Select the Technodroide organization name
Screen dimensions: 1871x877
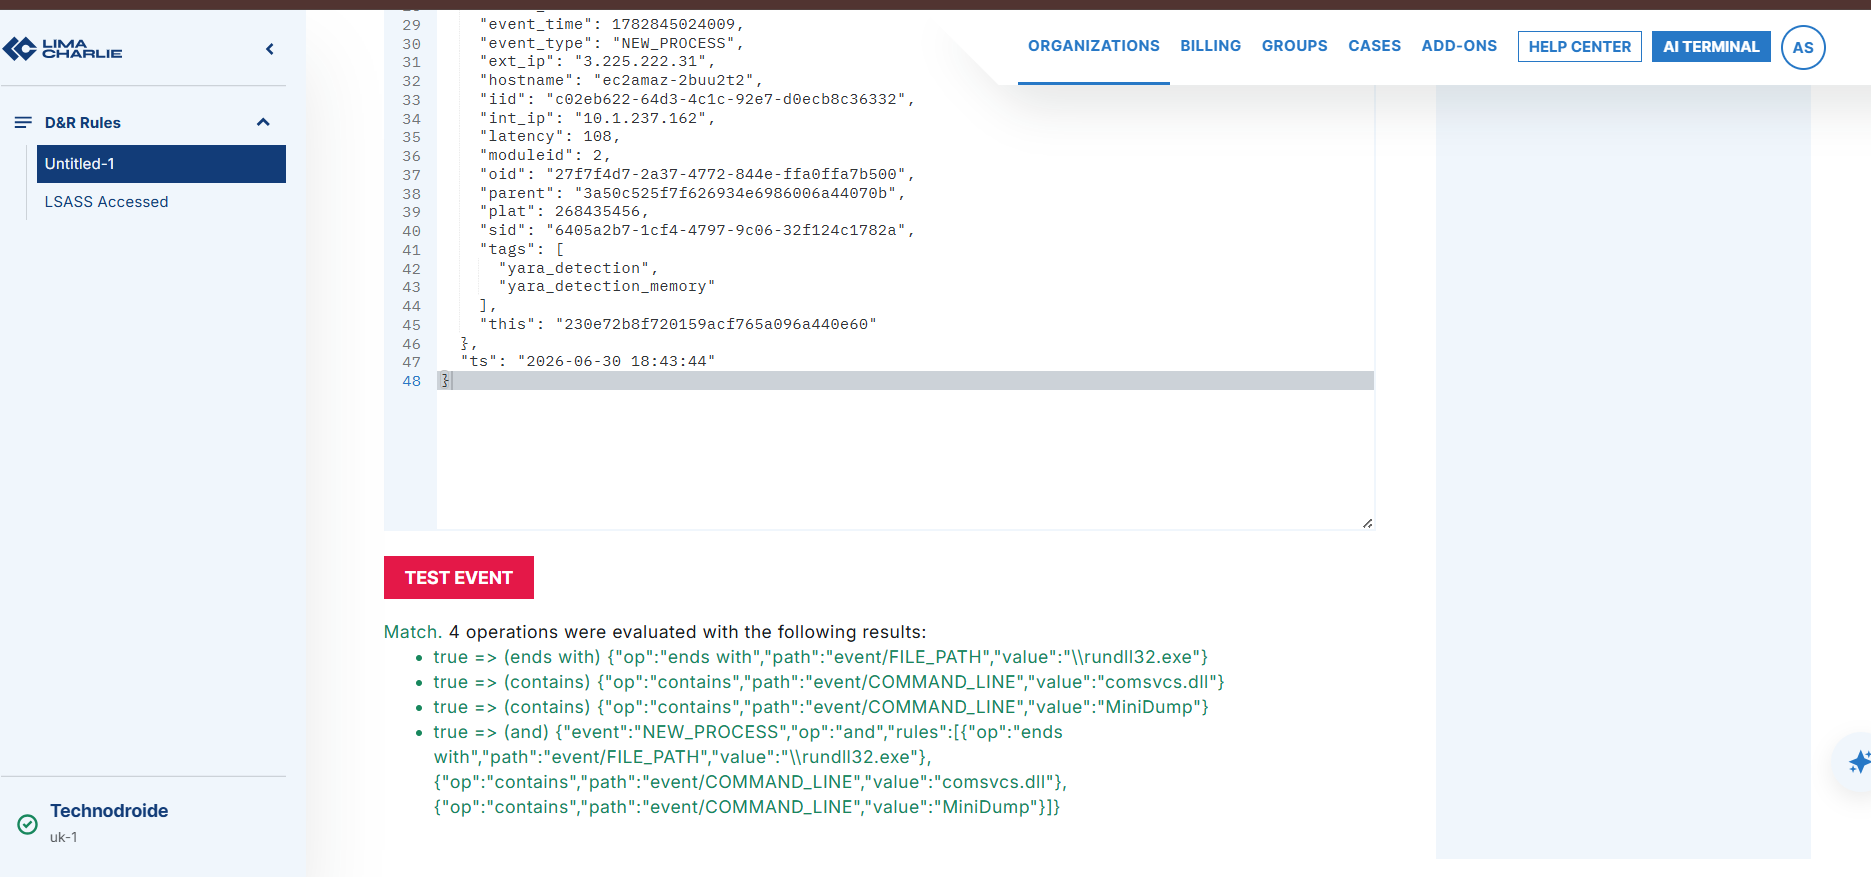point(109,811)
